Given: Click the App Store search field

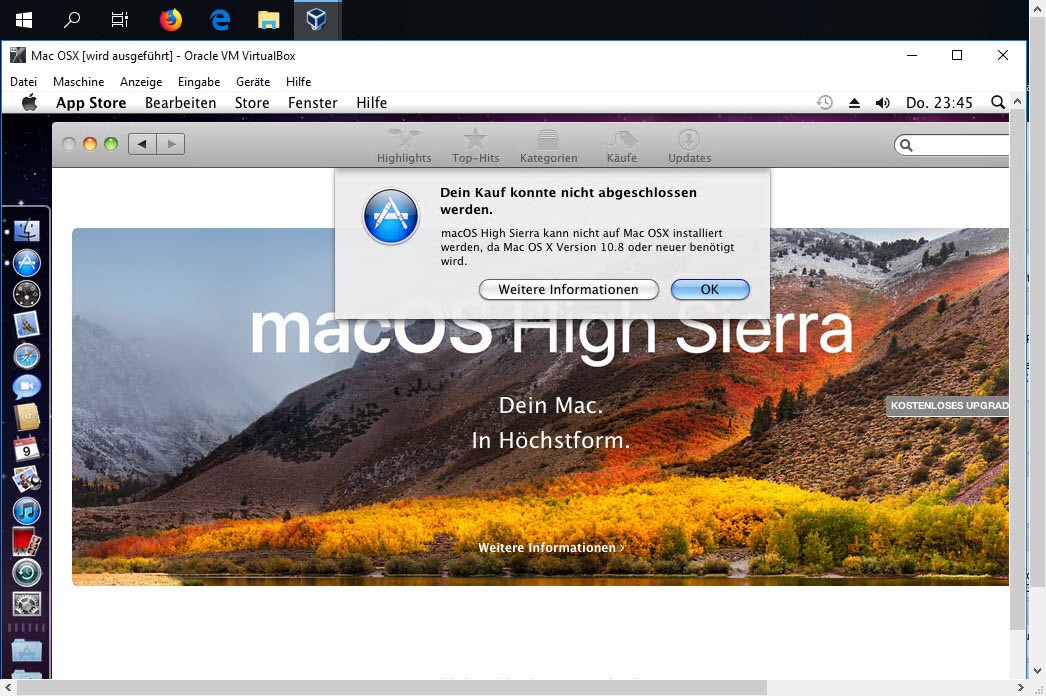Looking at the screenshot, I should click(x=952, y=145).
